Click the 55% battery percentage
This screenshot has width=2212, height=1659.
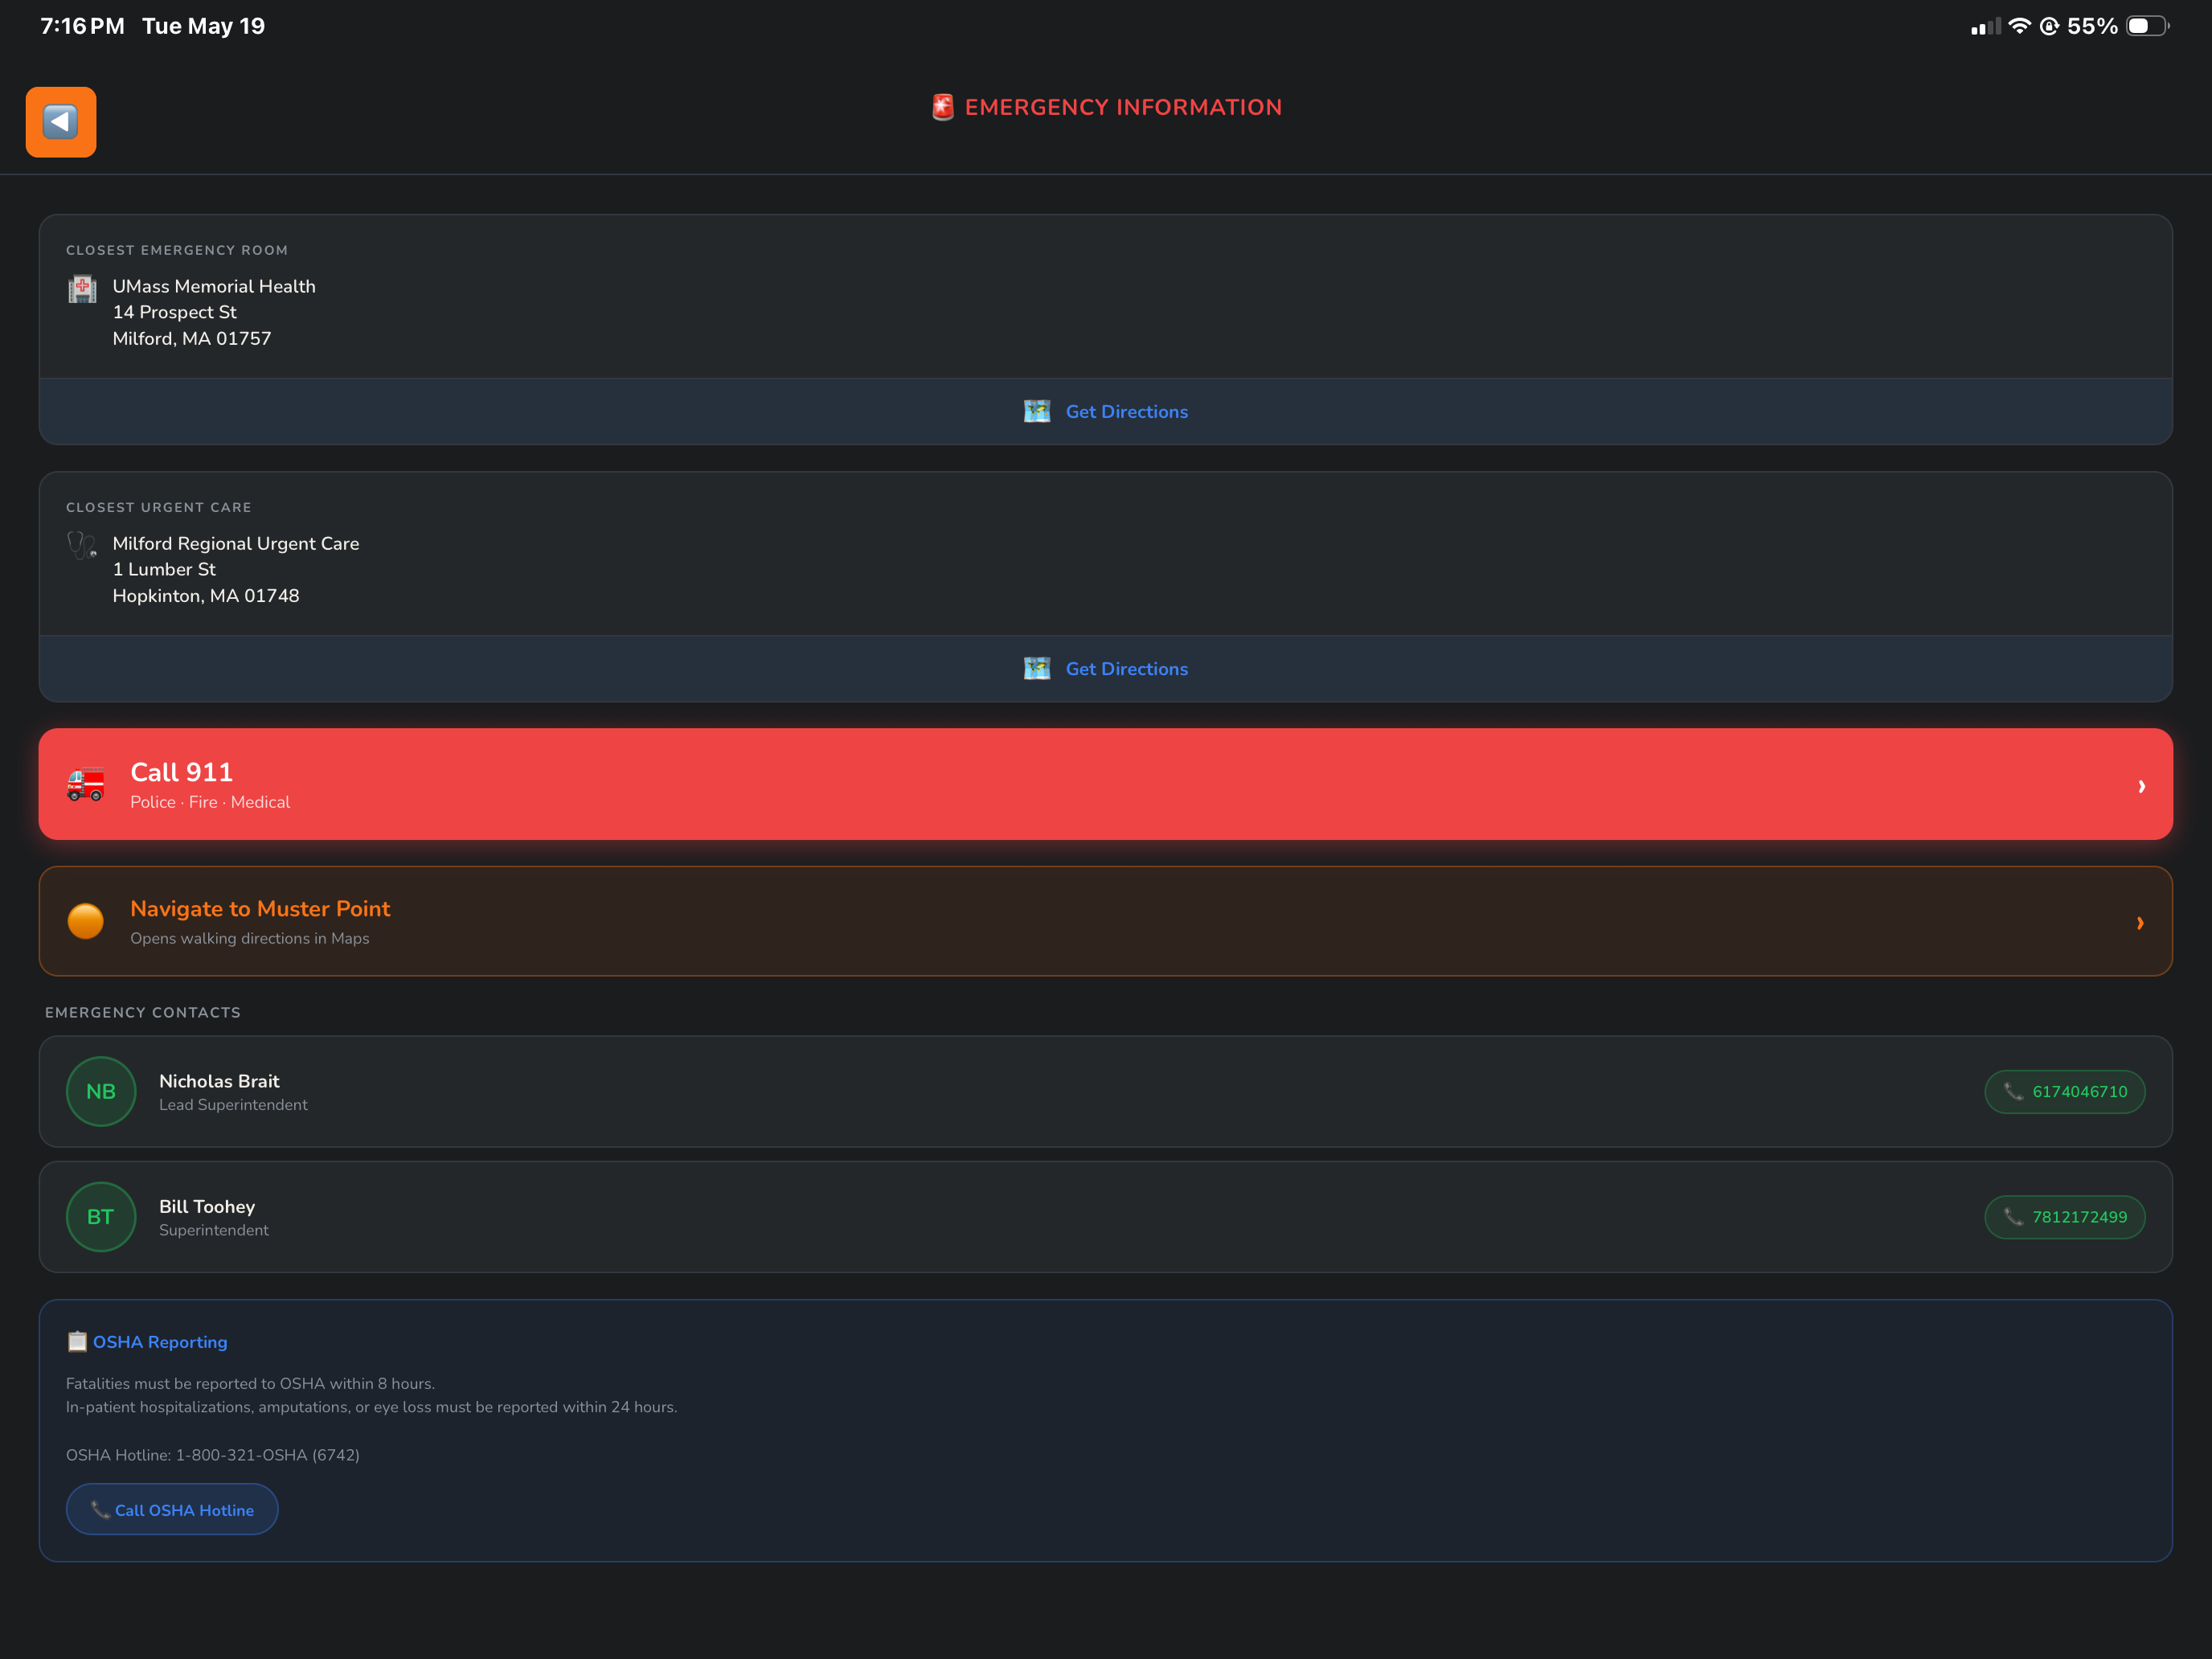pyautogui.click(x=2093, y=26)
